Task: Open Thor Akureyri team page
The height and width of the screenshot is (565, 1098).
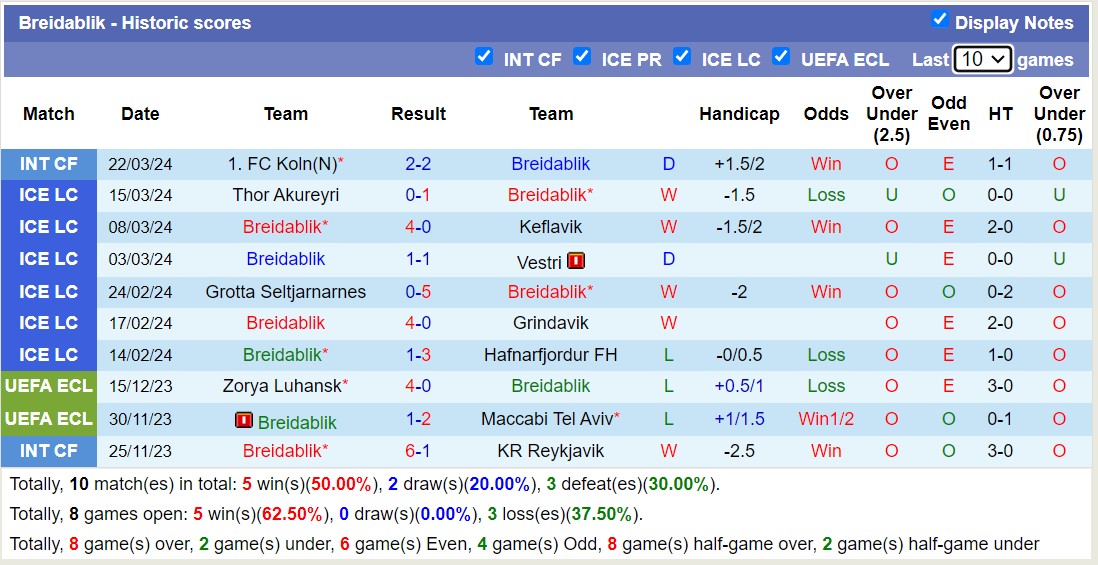Action: [x=285, y=195]
